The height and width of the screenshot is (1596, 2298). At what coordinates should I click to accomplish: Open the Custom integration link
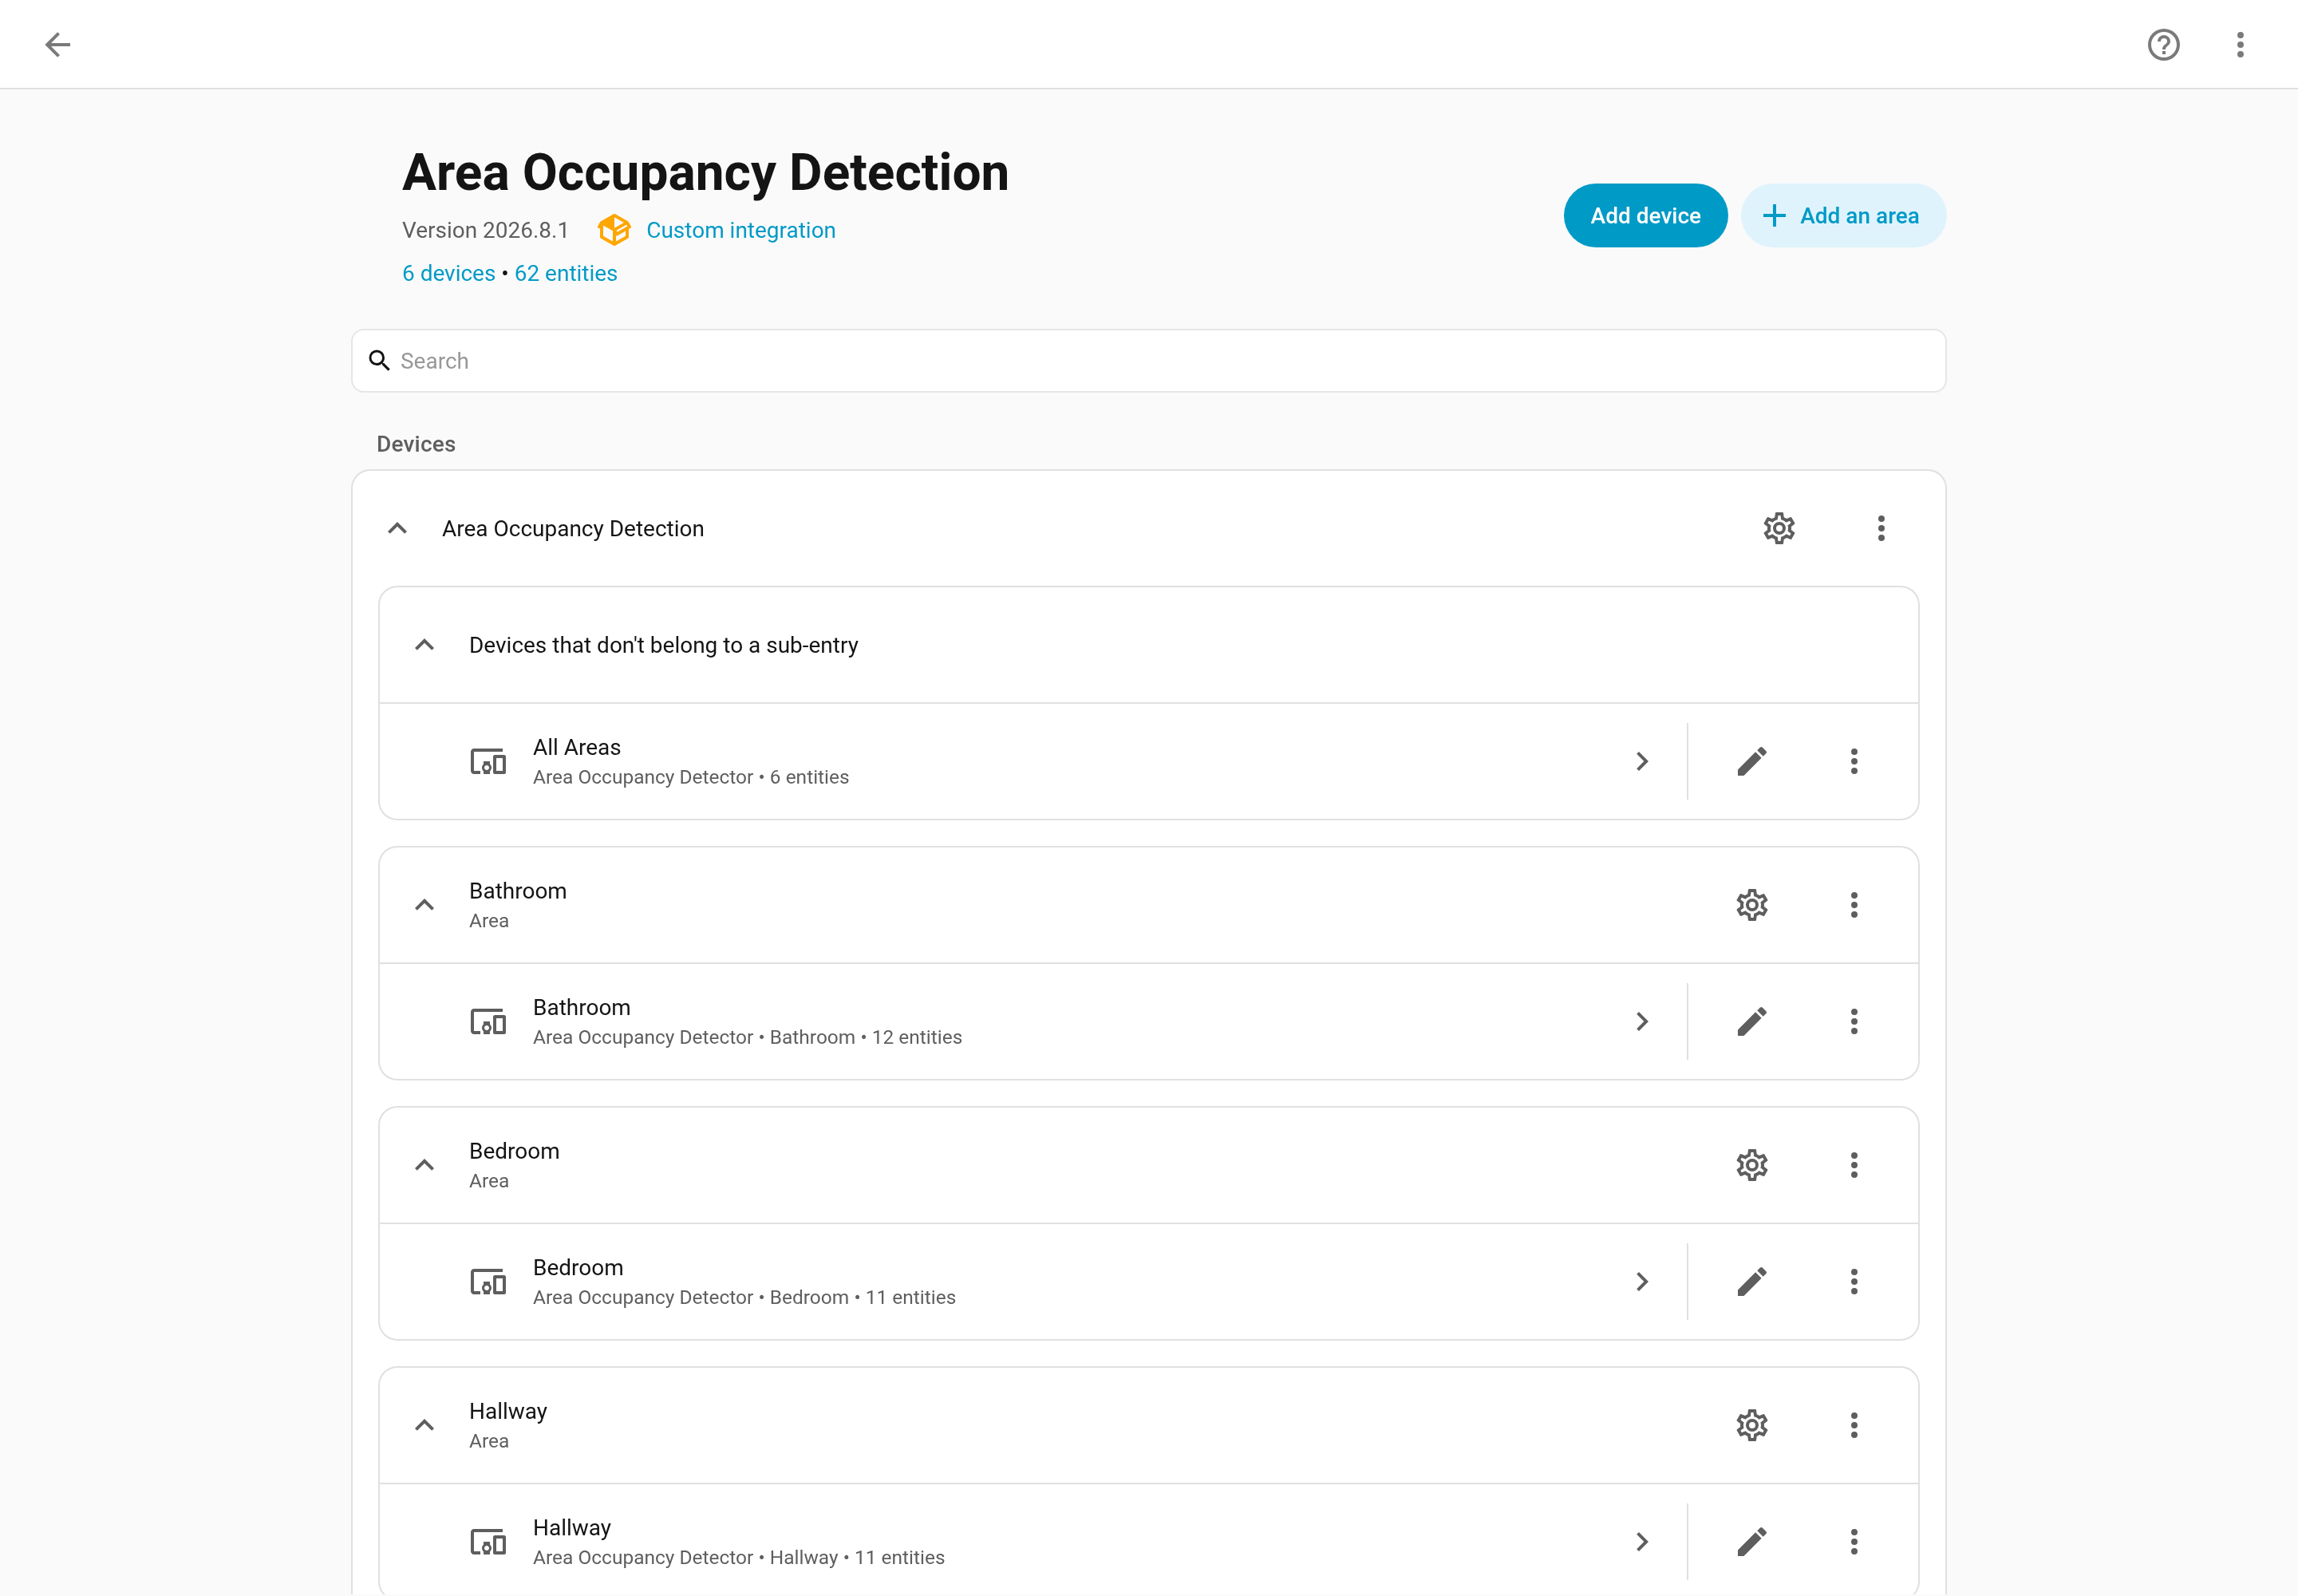740,230
